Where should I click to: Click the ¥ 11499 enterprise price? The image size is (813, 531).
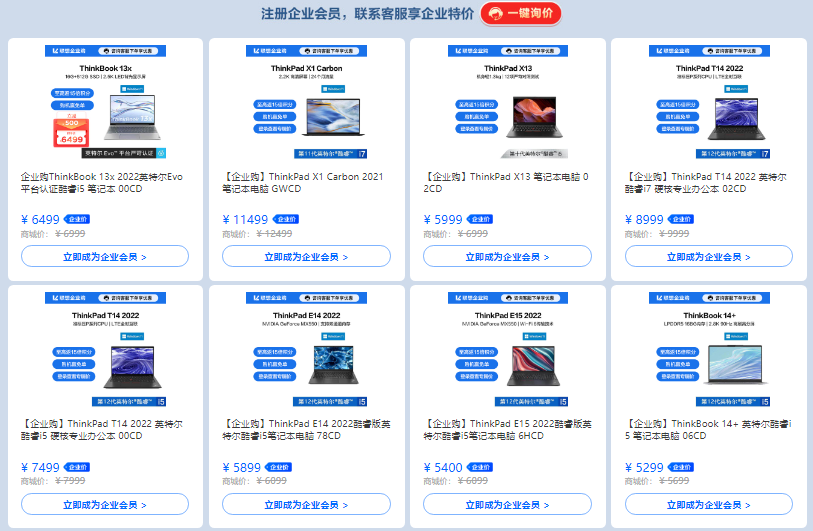[x=245, y=219]
